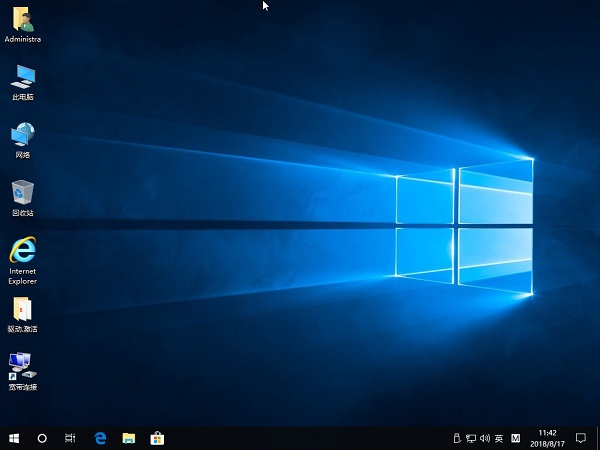600x450 pixels.
Task: Launch Microsoft Edge from the taskbar
Action: pos(100,438)
